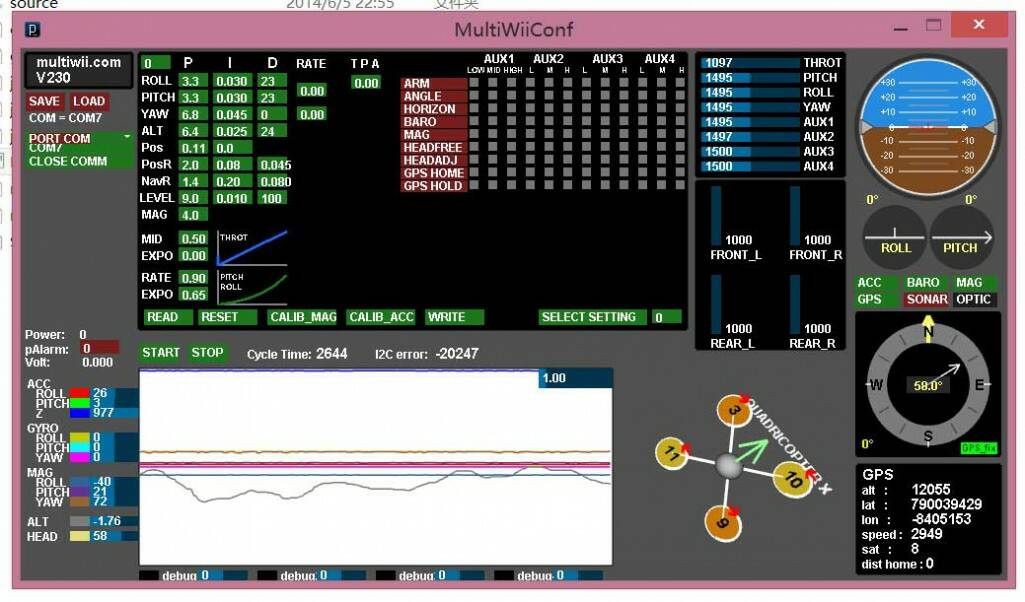The image size is (1025, 602).
Task: Toggle the MAG sensor indicator above OPTIC
Action: click(973, 283)
